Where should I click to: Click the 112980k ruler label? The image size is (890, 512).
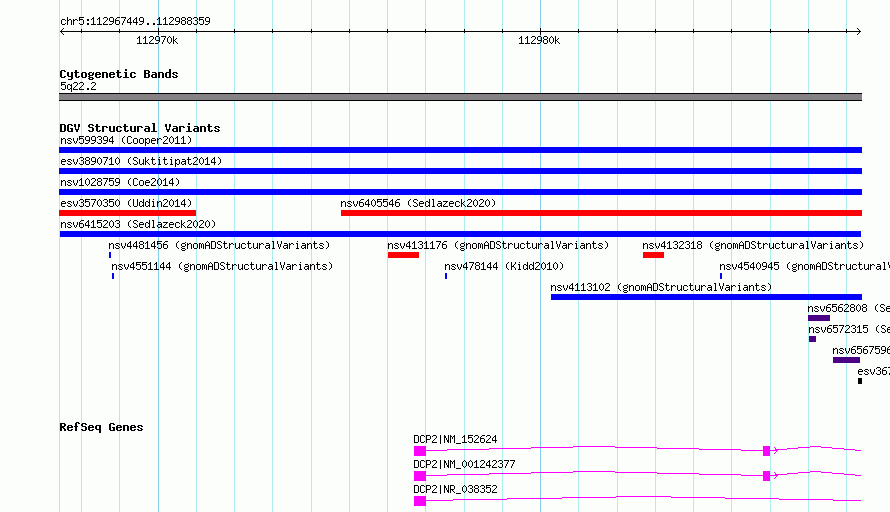(539, 40)
